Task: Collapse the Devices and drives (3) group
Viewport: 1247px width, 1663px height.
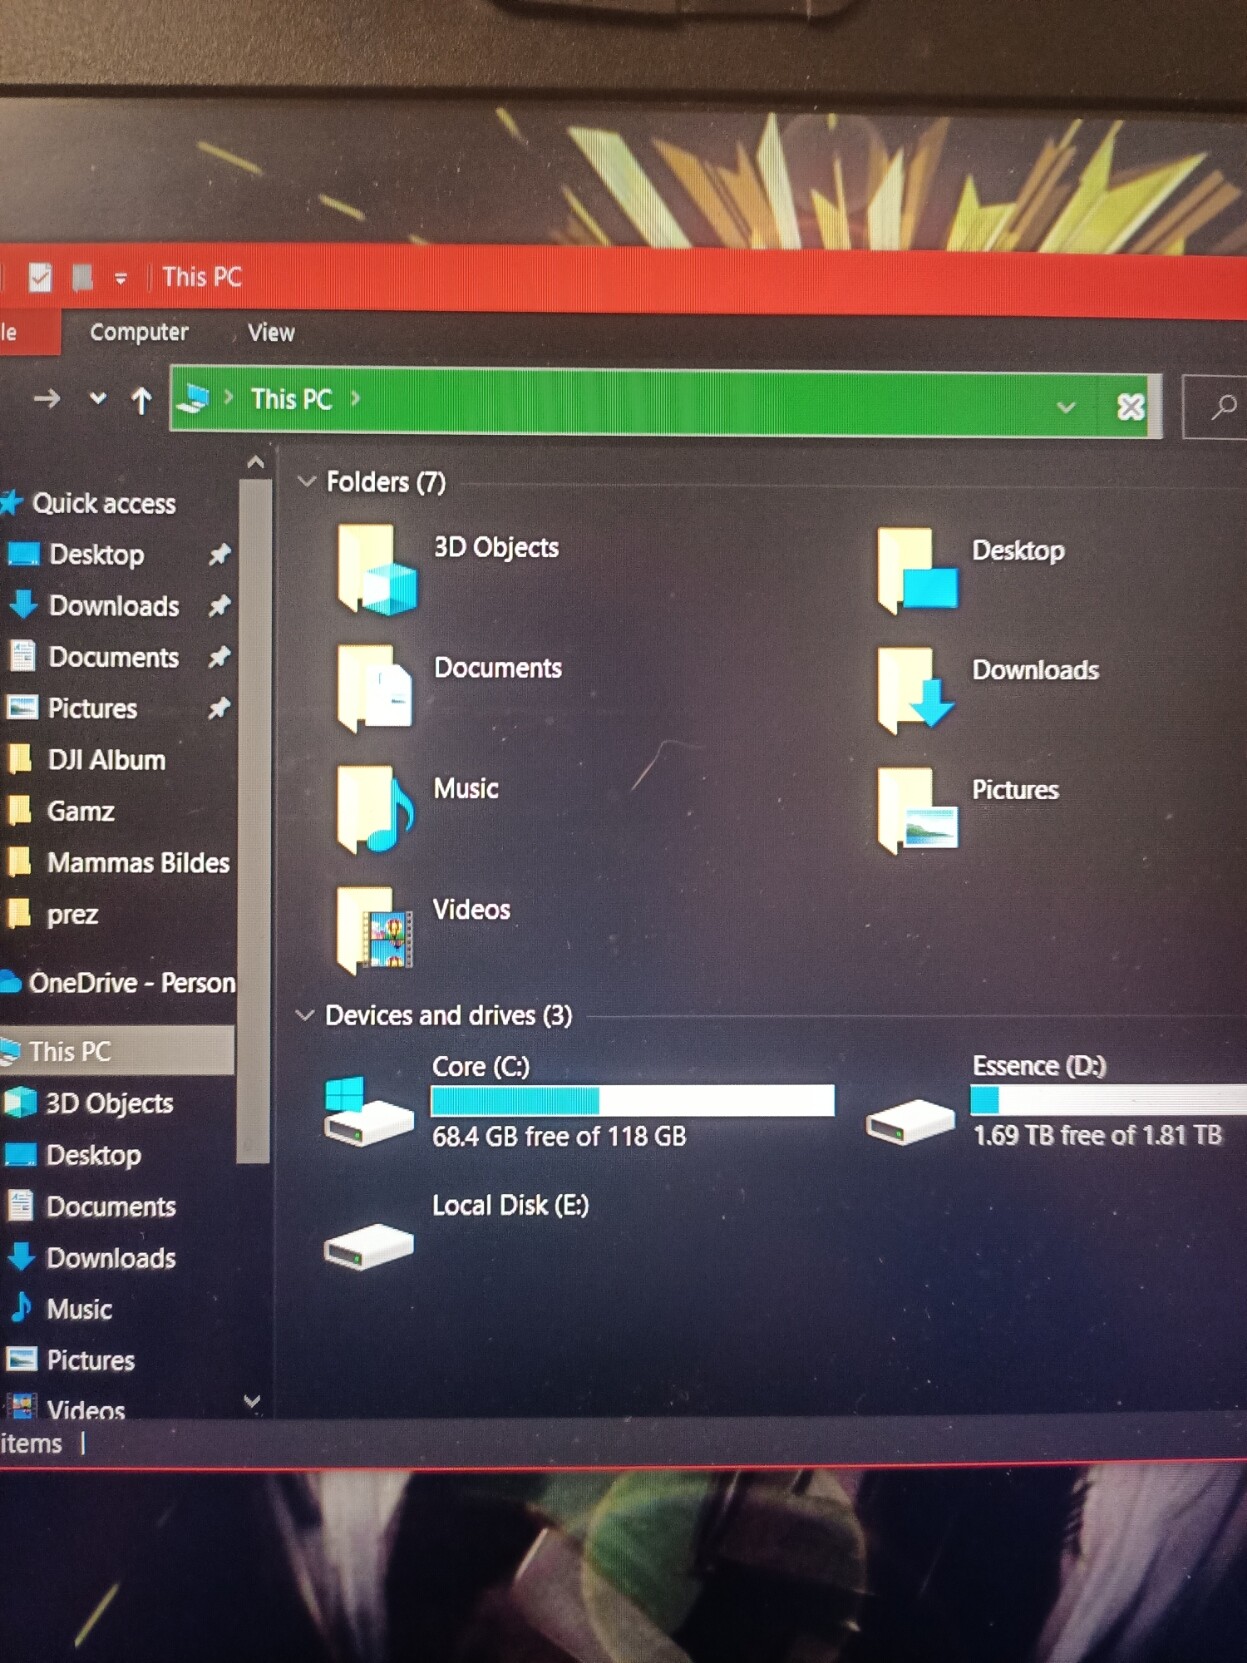Action: [x=305, y=1015]
